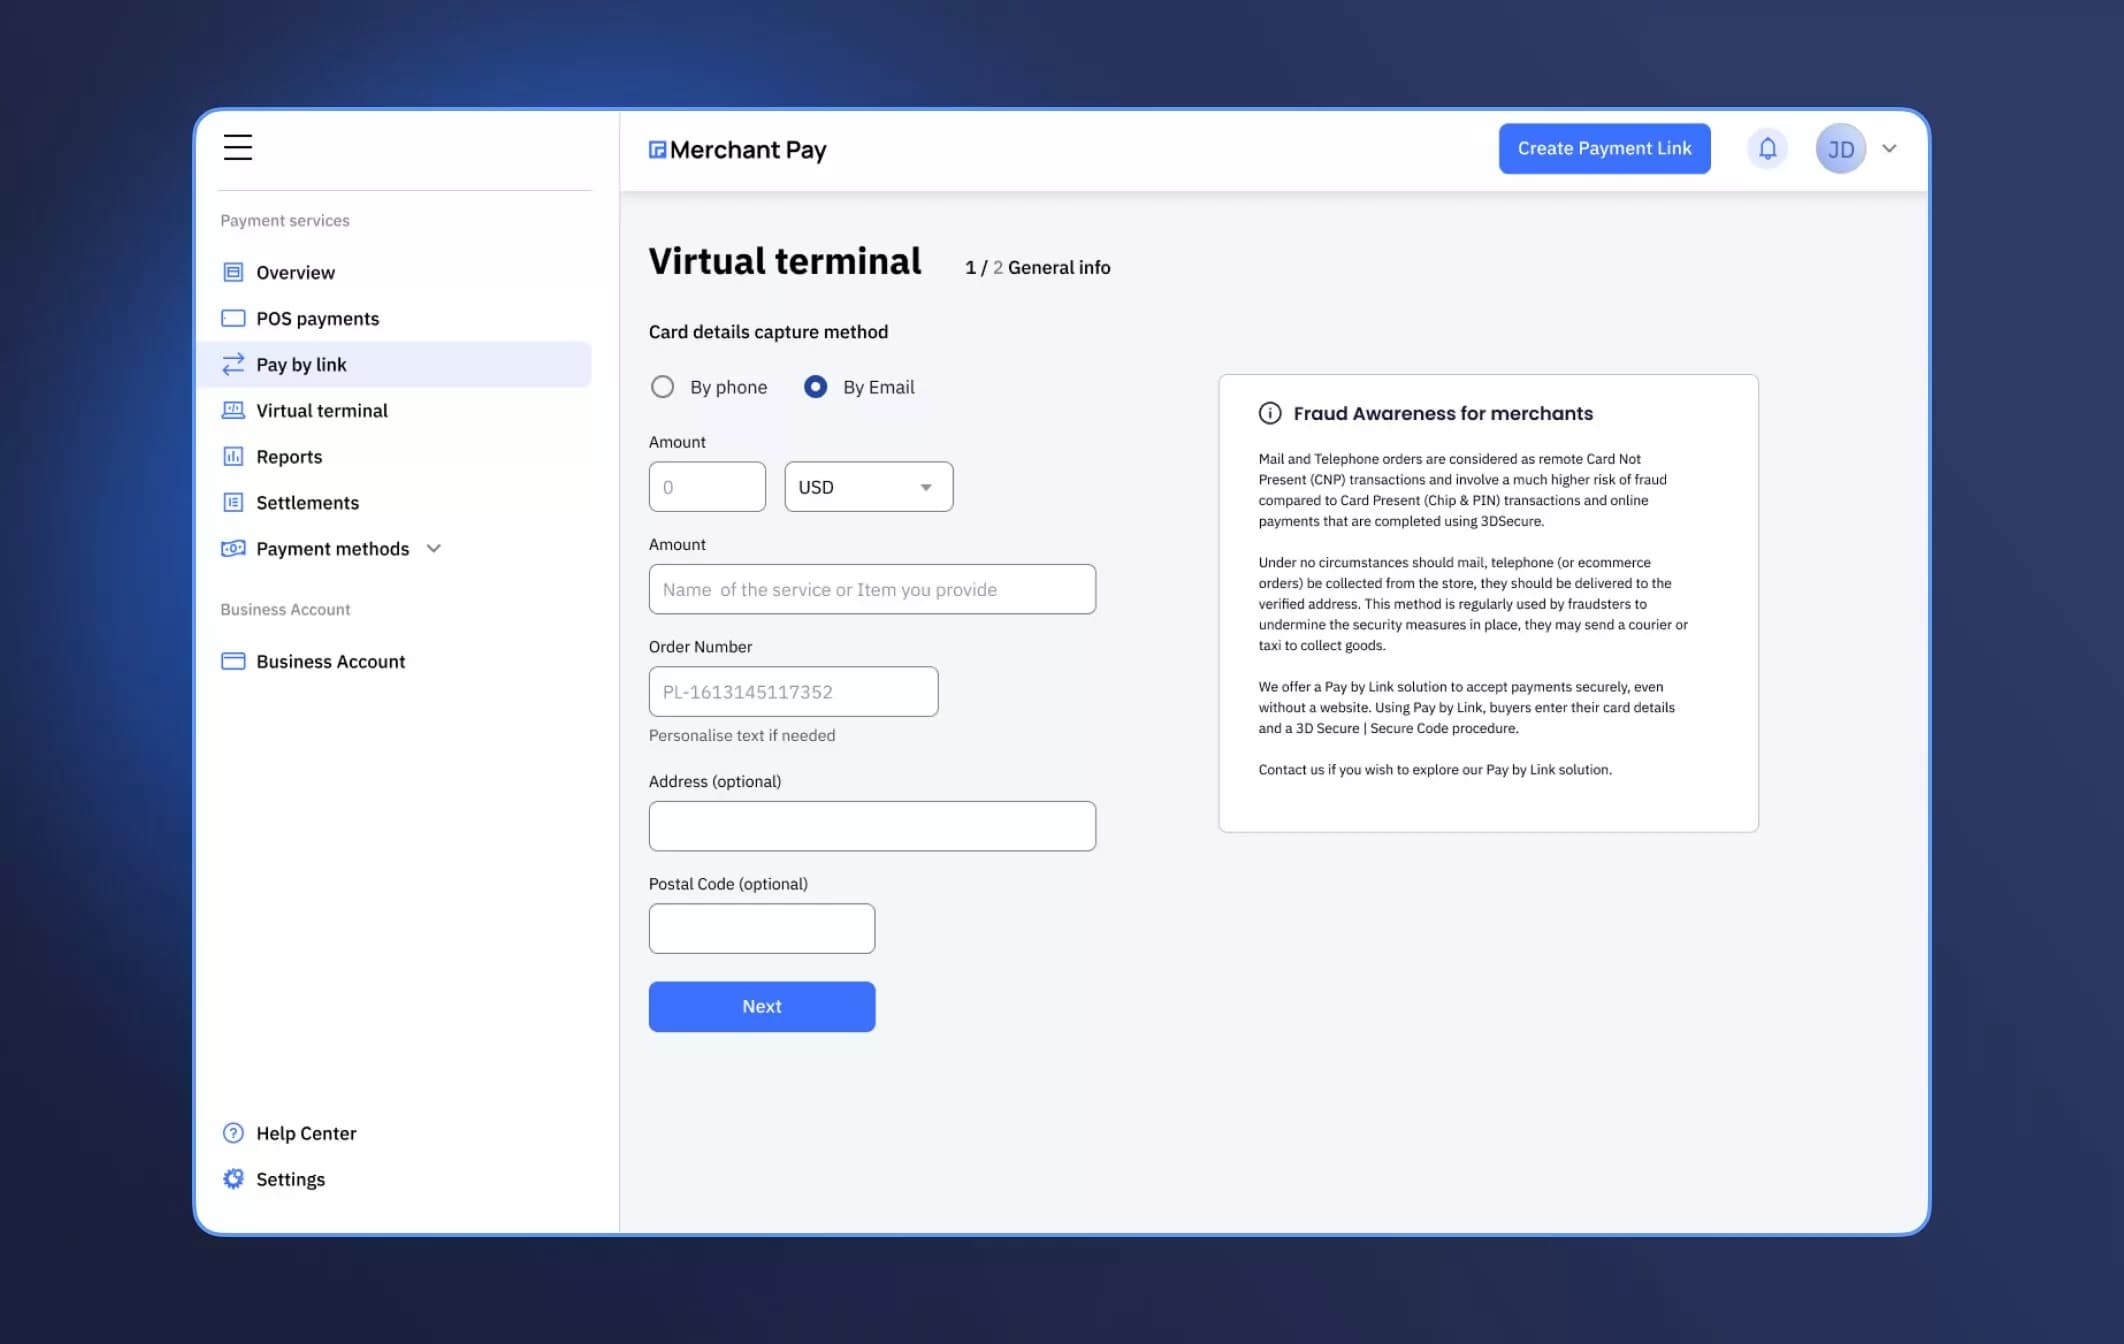
Task: Click the Next button
Action: 762,1006
